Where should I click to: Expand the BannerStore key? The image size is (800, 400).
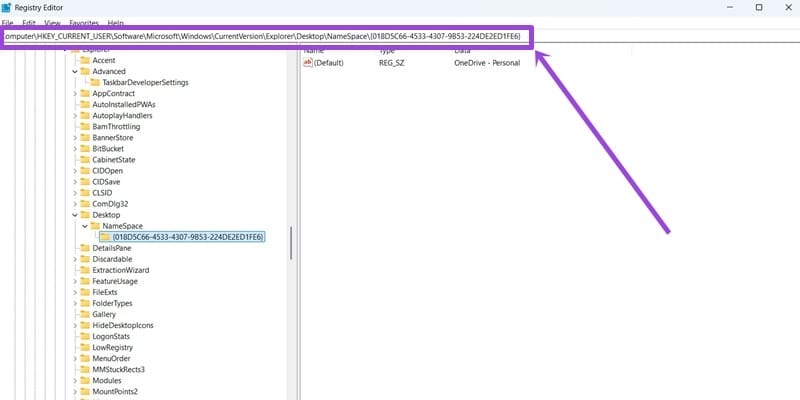tap(75, 138)
